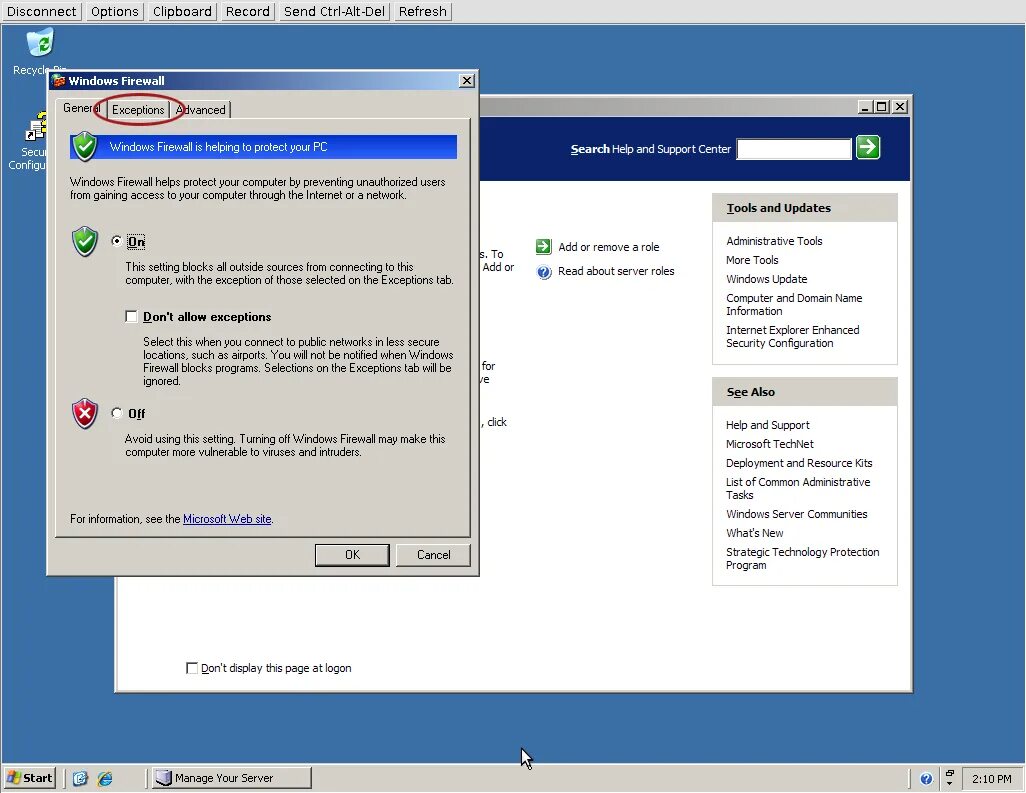
Task: Open Administrative Tools link
Action: tap(774, 241)
